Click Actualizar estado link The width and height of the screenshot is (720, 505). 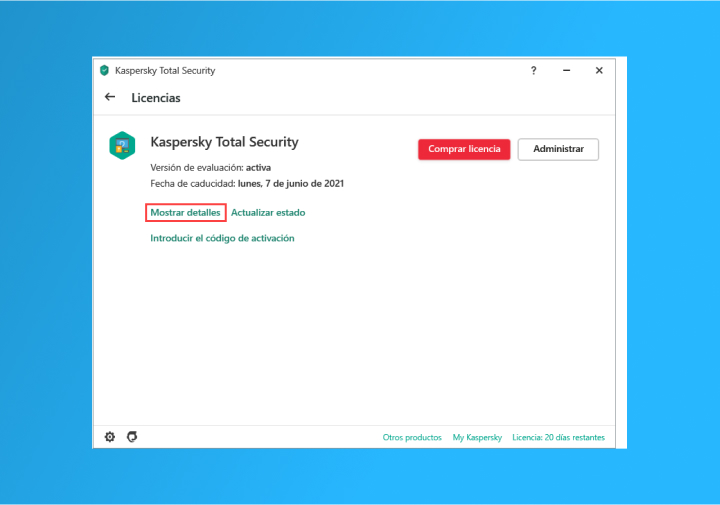point(268,213)
